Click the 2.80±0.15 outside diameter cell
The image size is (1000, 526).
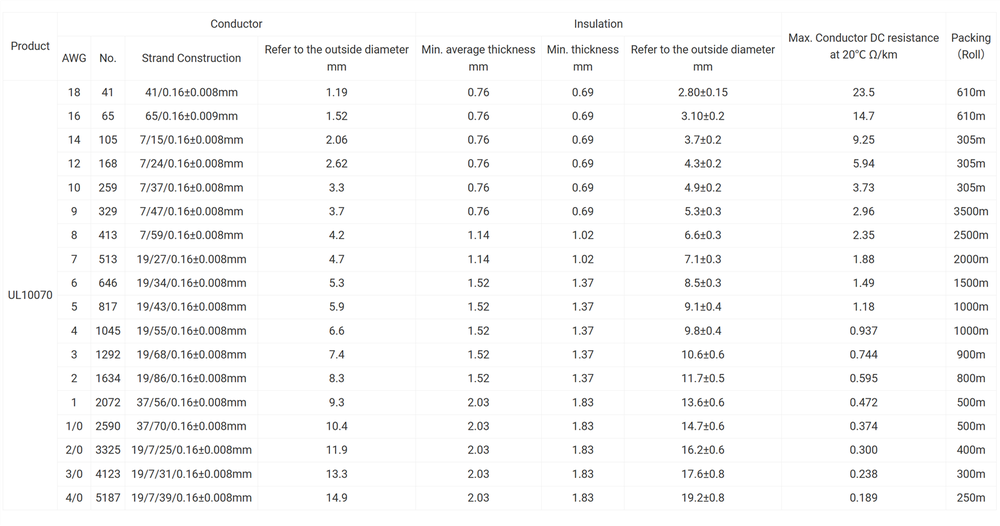(702, 92)
